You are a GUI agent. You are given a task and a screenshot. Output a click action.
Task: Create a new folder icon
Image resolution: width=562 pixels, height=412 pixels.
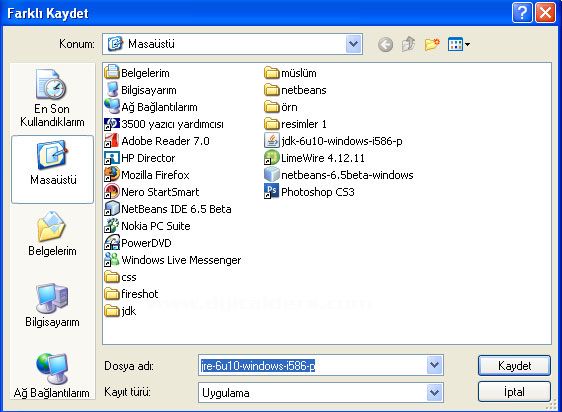(432, 44)
